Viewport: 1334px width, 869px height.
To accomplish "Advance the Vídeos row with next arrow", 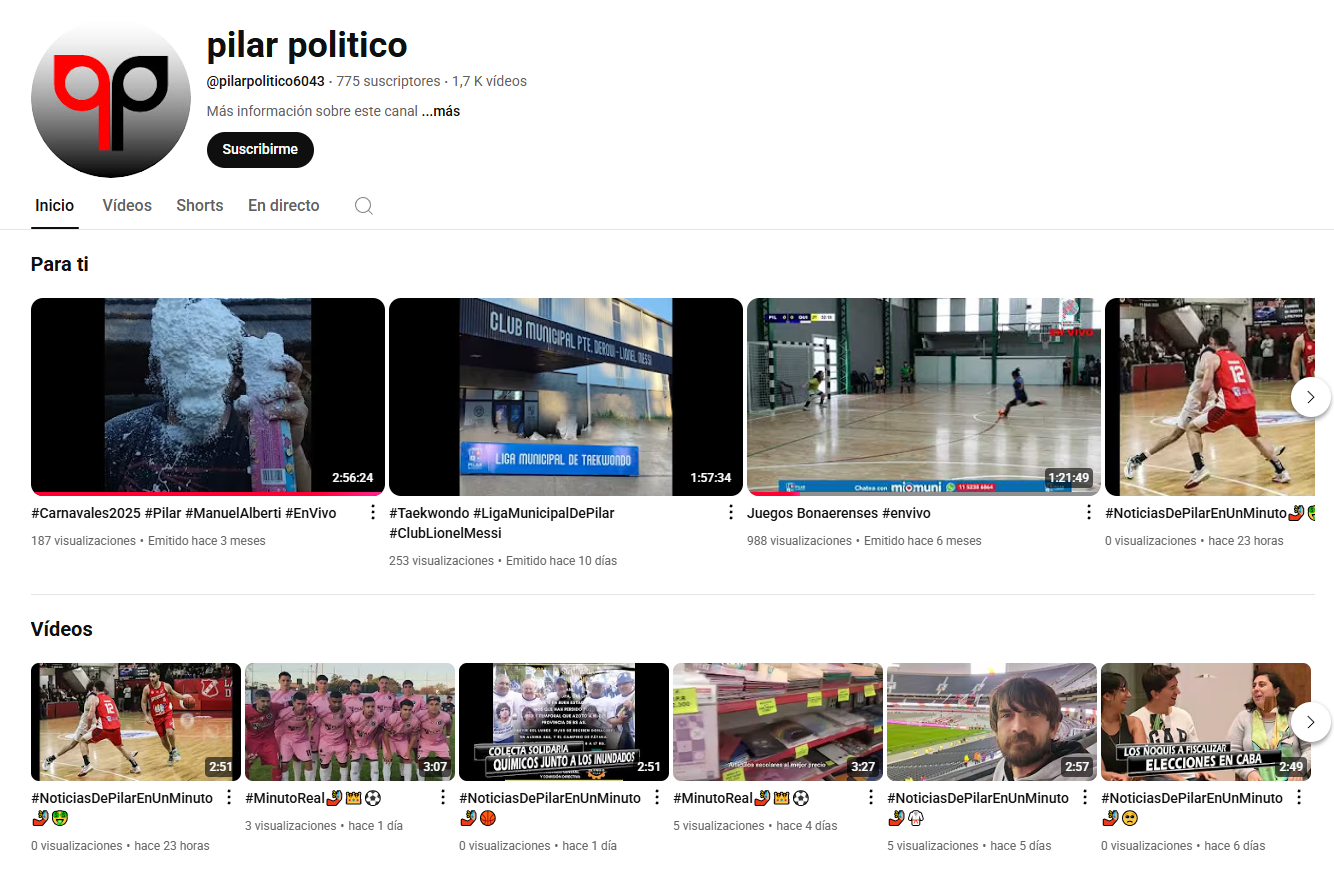I will pos(1310,722).
